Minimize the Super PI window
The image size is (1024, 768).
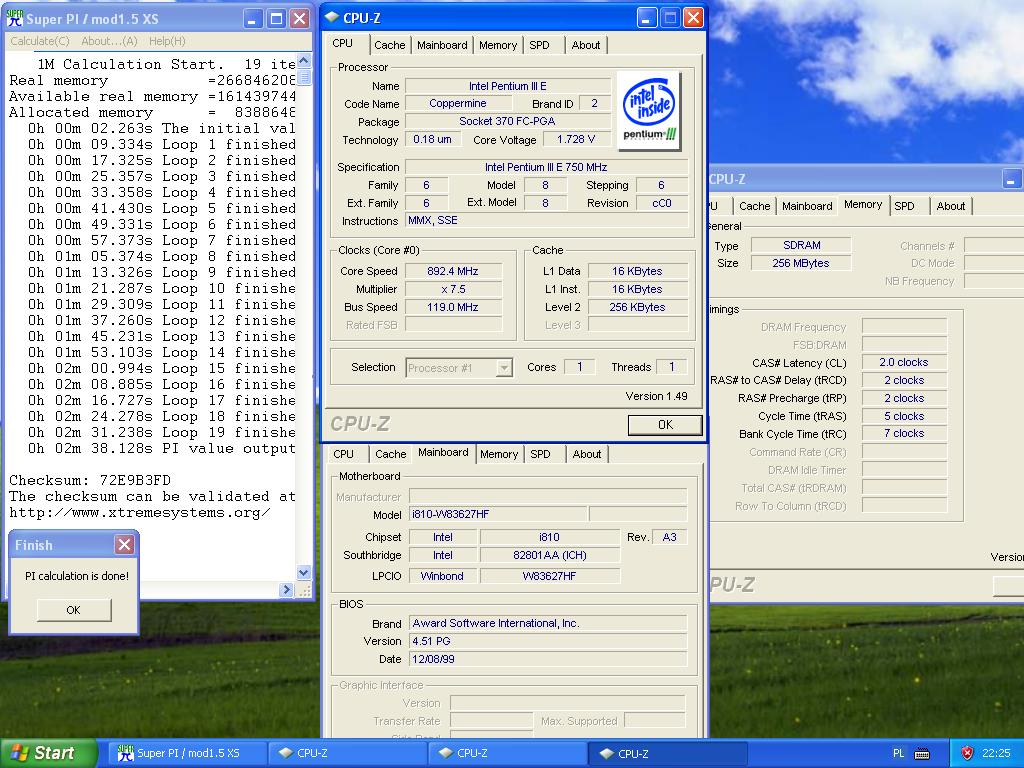[253, 18]
